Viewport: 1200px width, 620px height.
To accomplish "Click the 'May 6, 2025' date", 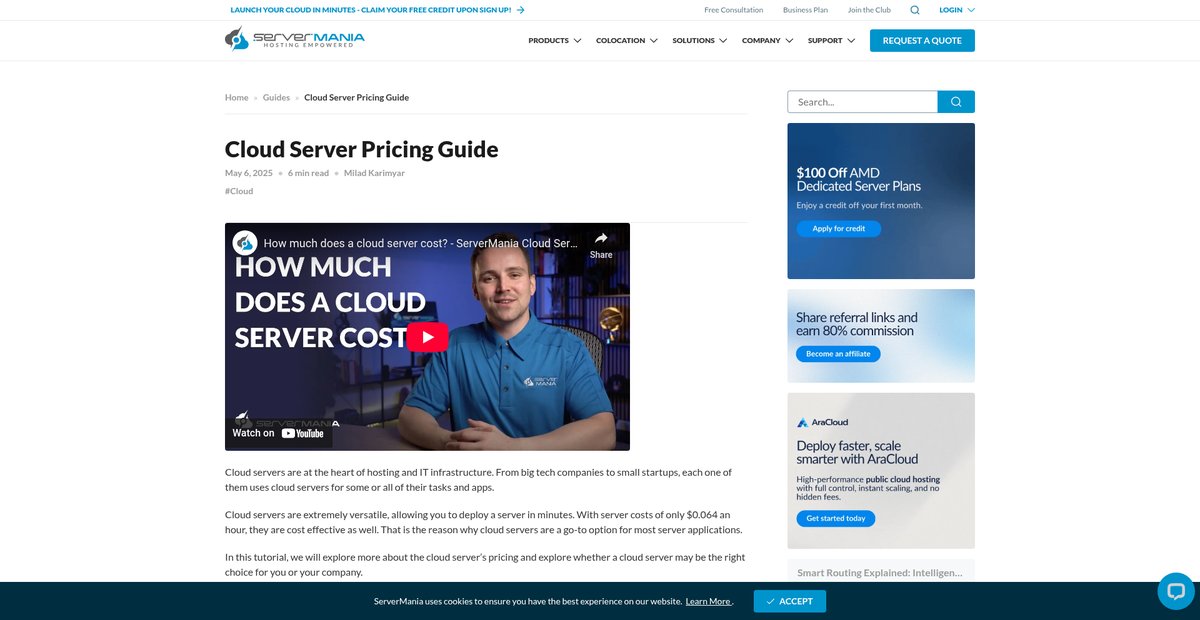I will [249, 173].
